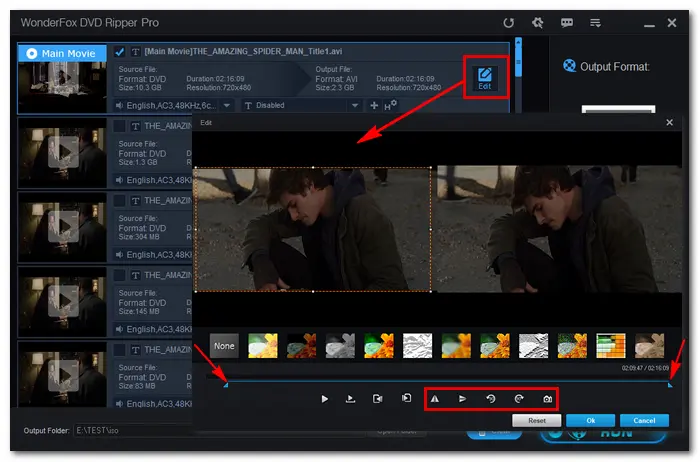Open the feedback chat bubble icon
Screen dimensions: 700x462
click(567, 23)
